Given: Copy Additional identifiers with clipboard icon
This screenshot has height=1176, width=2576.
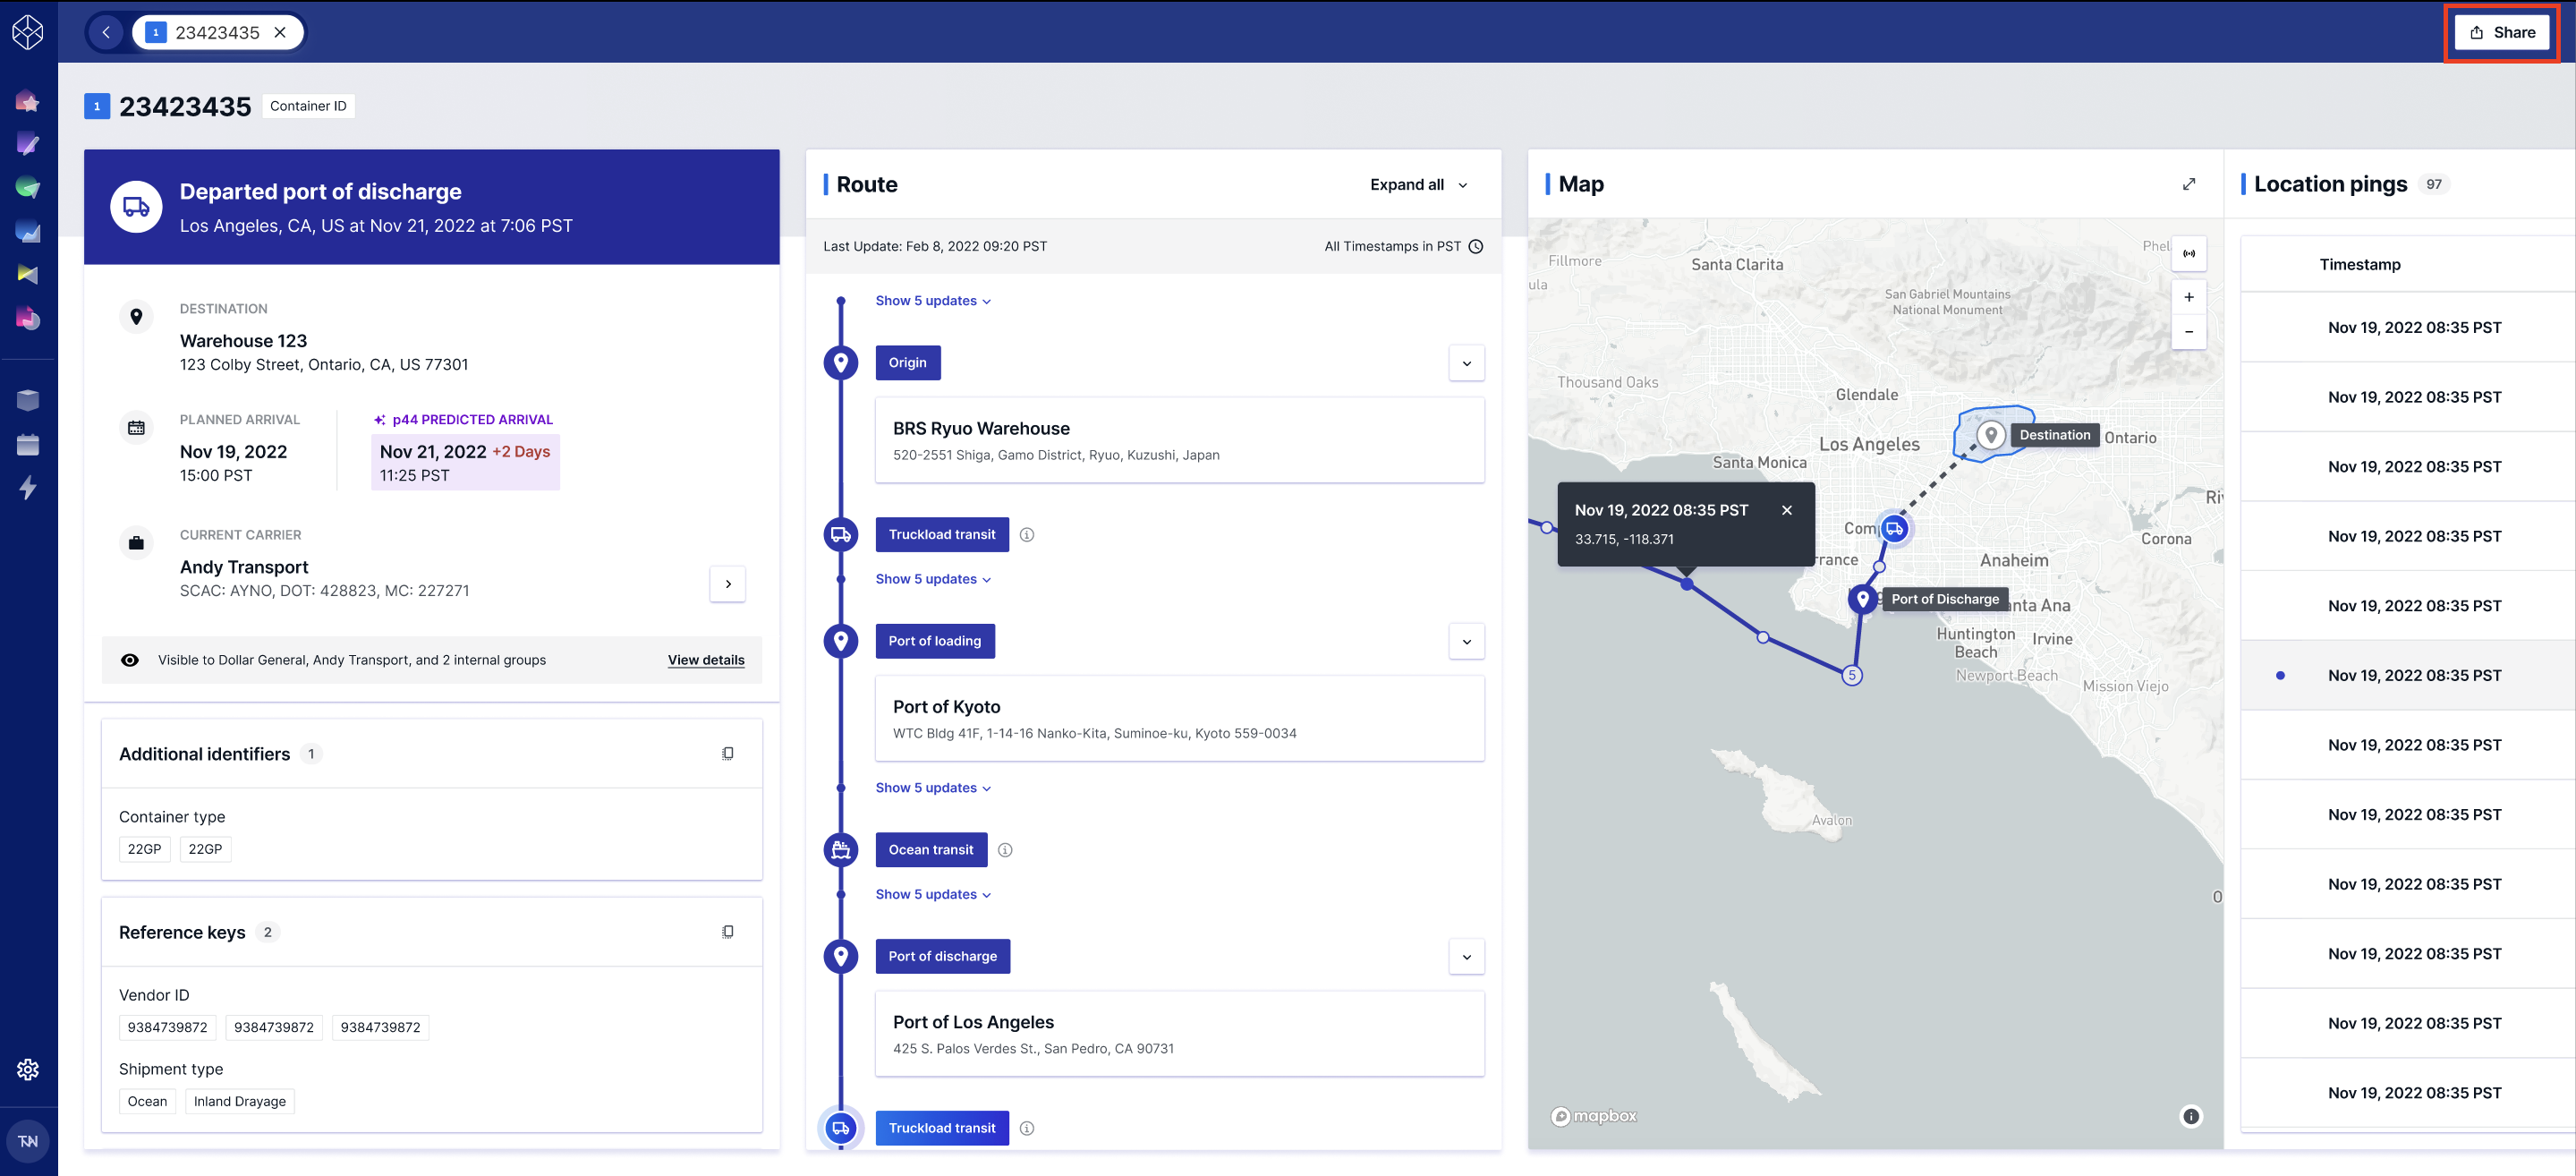Looking at the screenshot, I should [728, 754].
